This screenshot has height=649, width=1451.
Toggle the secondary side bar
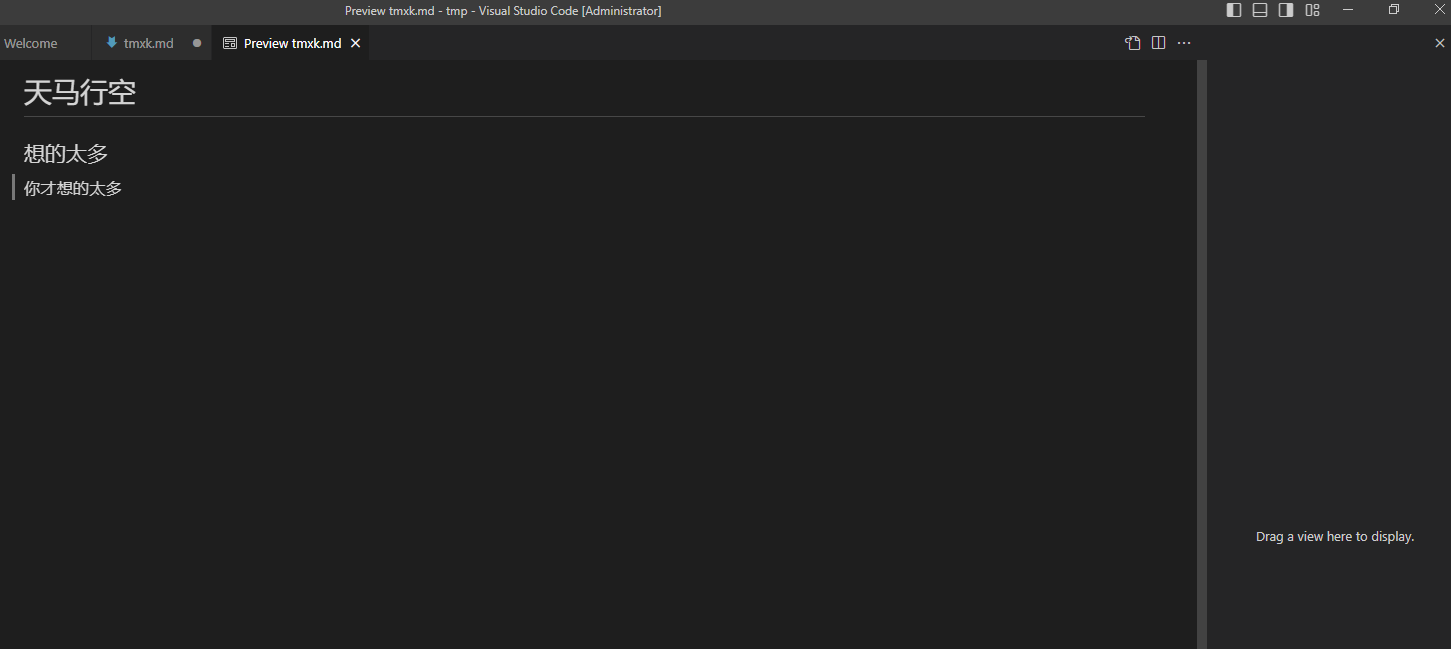[1285, 10]
